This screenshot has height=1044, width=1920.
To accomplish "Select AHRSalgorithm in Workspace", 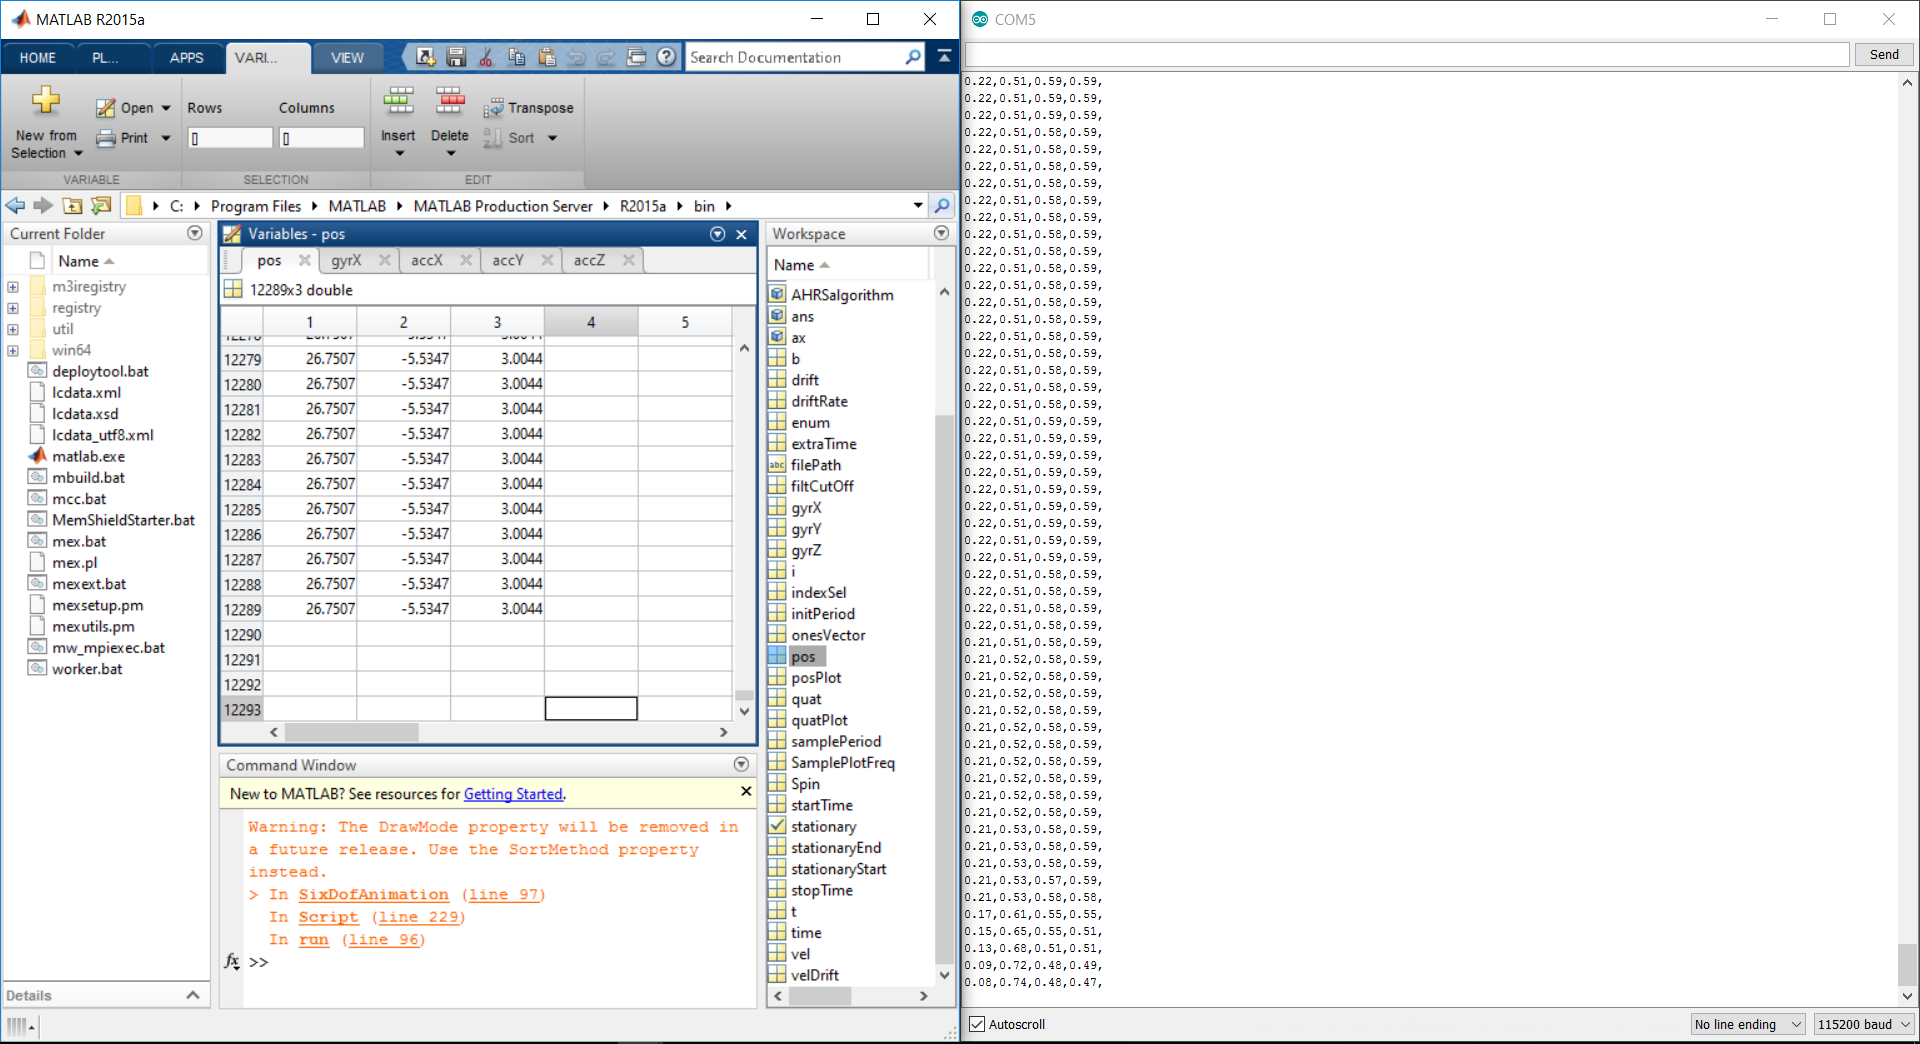I will (x=842, y=295).
